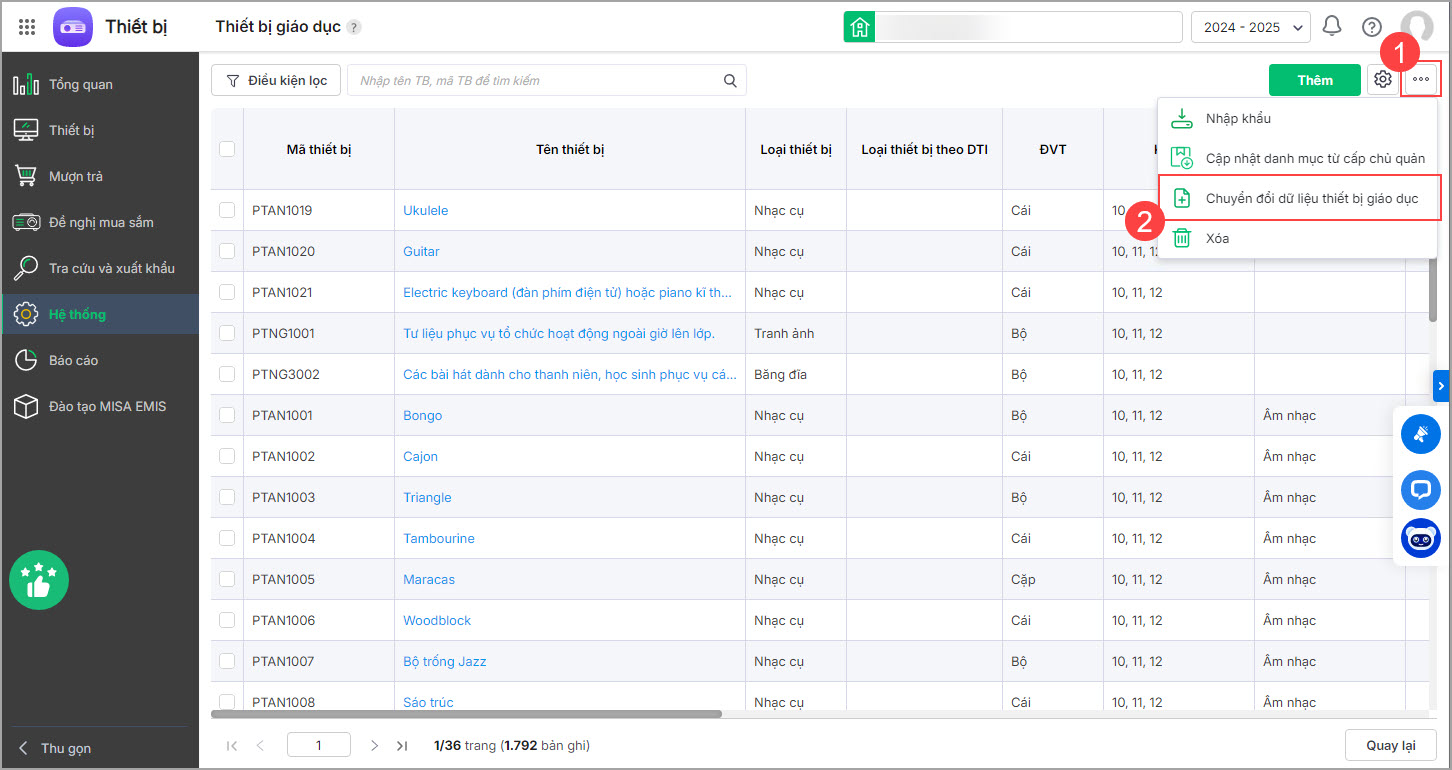1452x770 pixels.
Task: Open the robot assistant floating icon
Action: point(1420,539)
